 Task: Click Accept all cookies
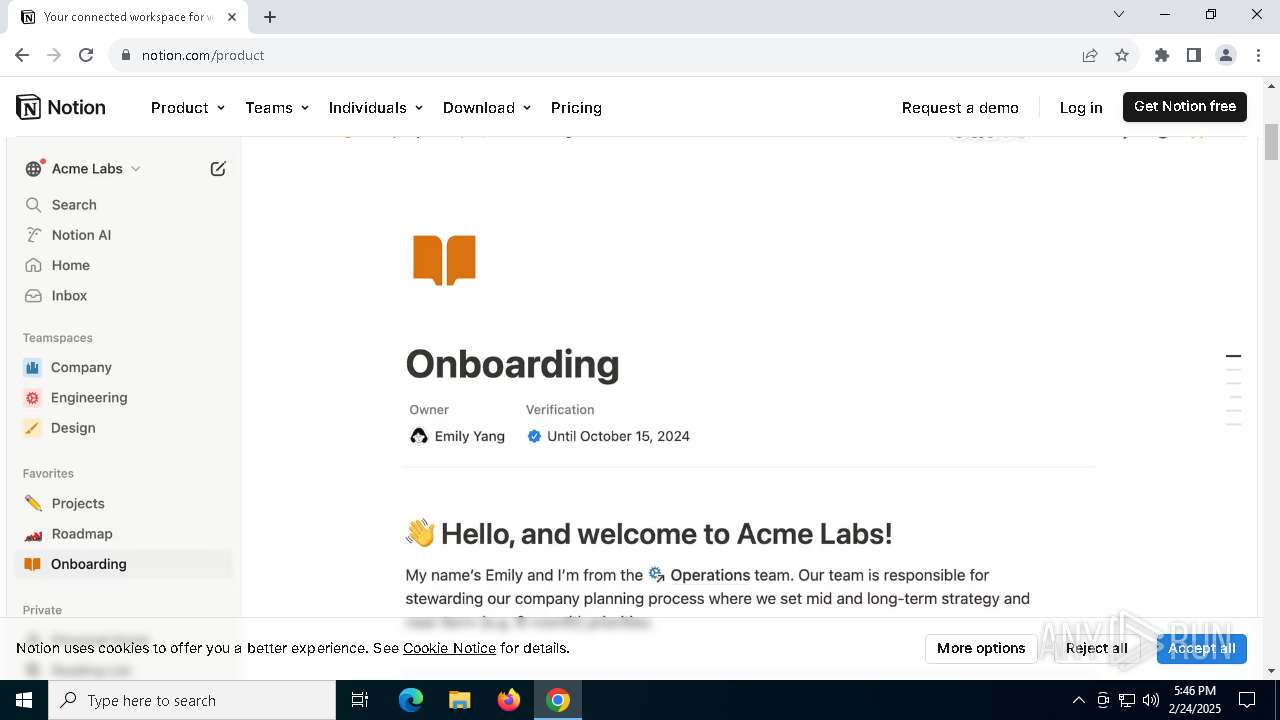tap(1202, 648)
